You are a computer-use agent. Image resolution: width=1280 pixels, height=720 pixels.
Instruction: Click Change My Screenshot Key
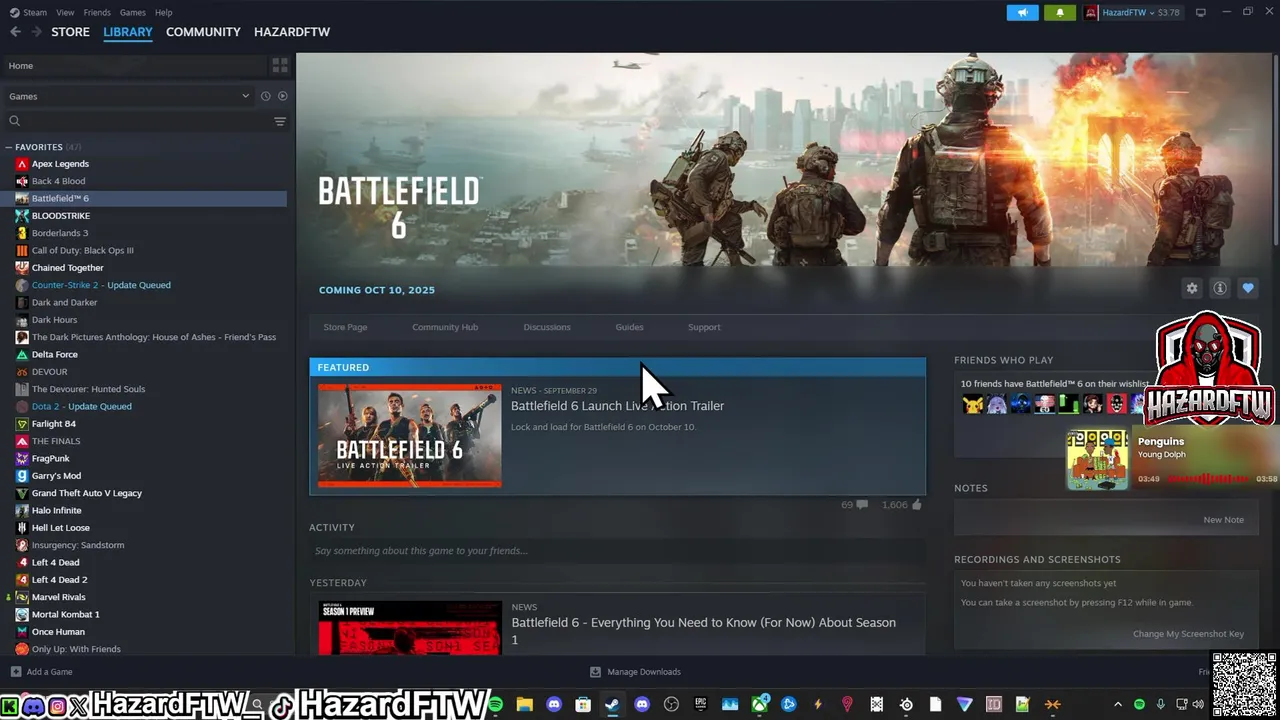(1188, 634)
